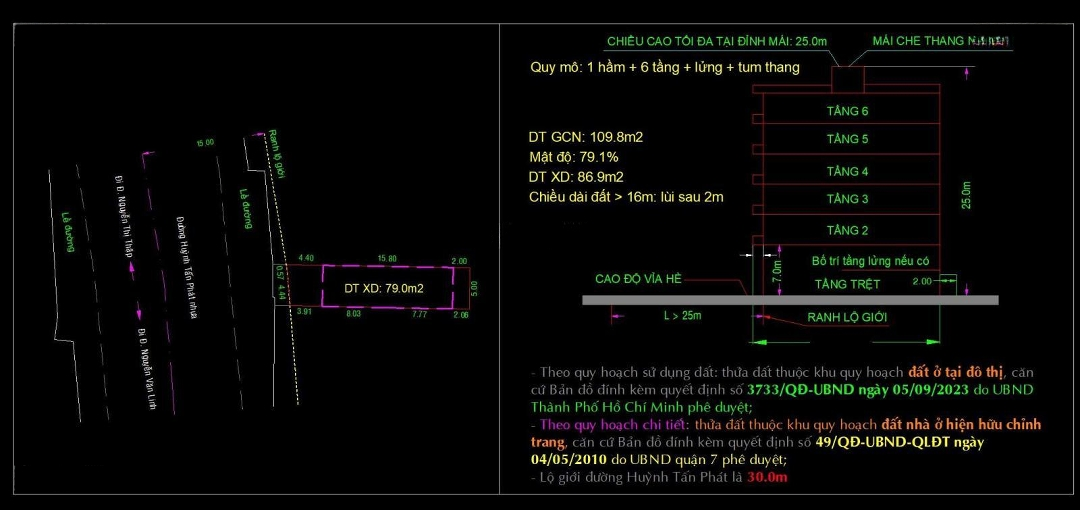Select the maximum roof height 25.0m title
This screenshot has height=510, width=1080.
tap(717, 42)
